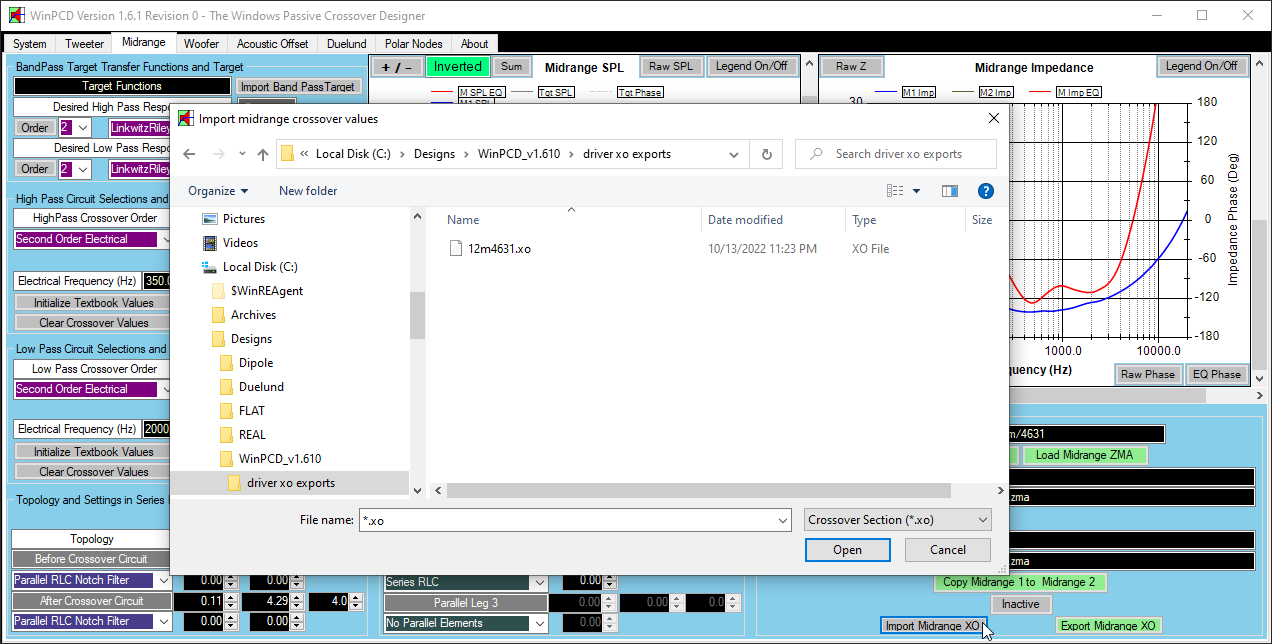Click the Up directory arrow icon
Screen dimensions: 1272x644
263,154
